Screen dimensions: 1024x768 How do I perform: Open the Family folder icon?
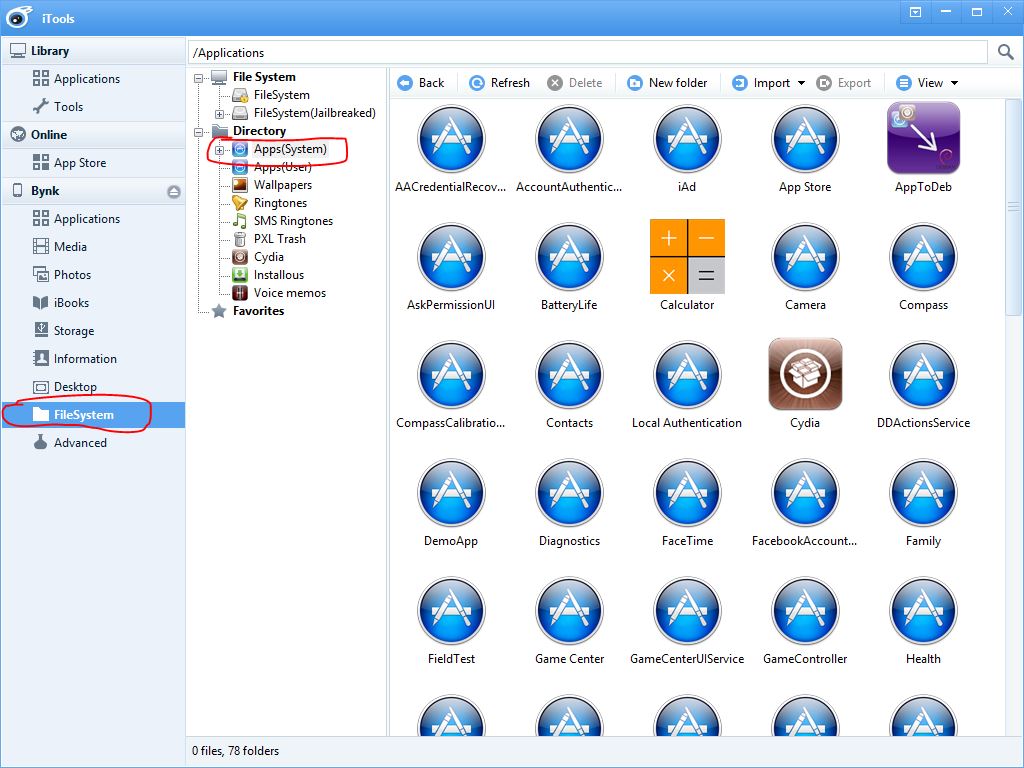pos(923,493)
